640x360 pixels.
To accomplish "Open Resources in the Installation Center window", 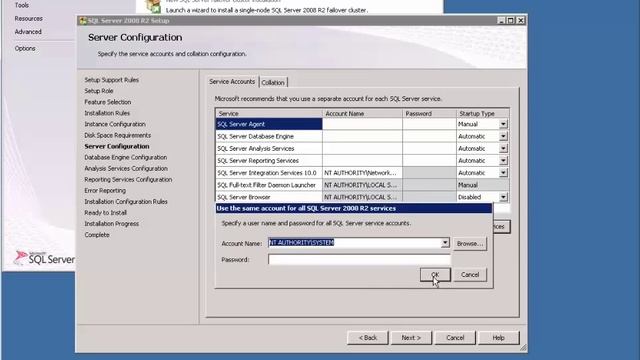I will (29, 18).
